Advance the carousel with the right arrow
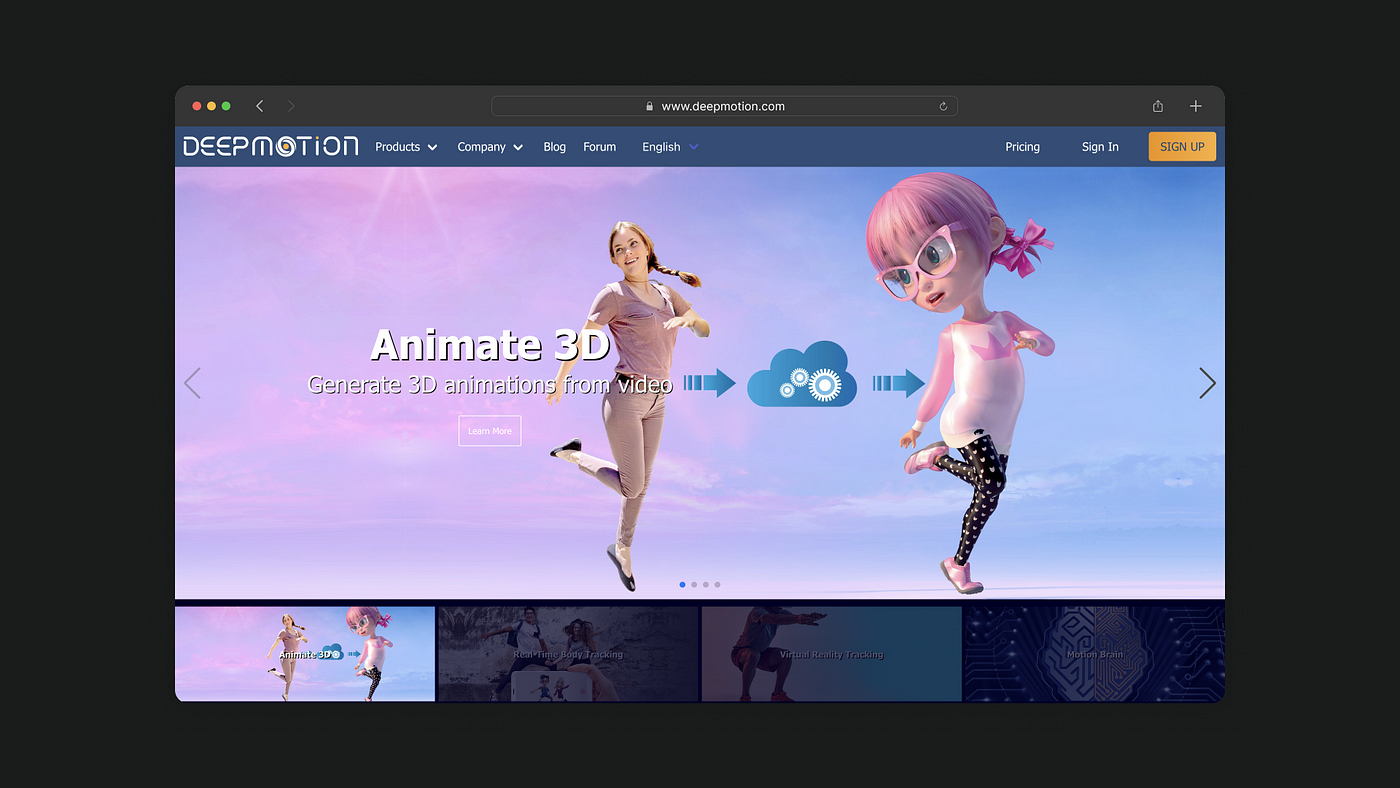1400x788 pixels. click(x=1206, y=383)
